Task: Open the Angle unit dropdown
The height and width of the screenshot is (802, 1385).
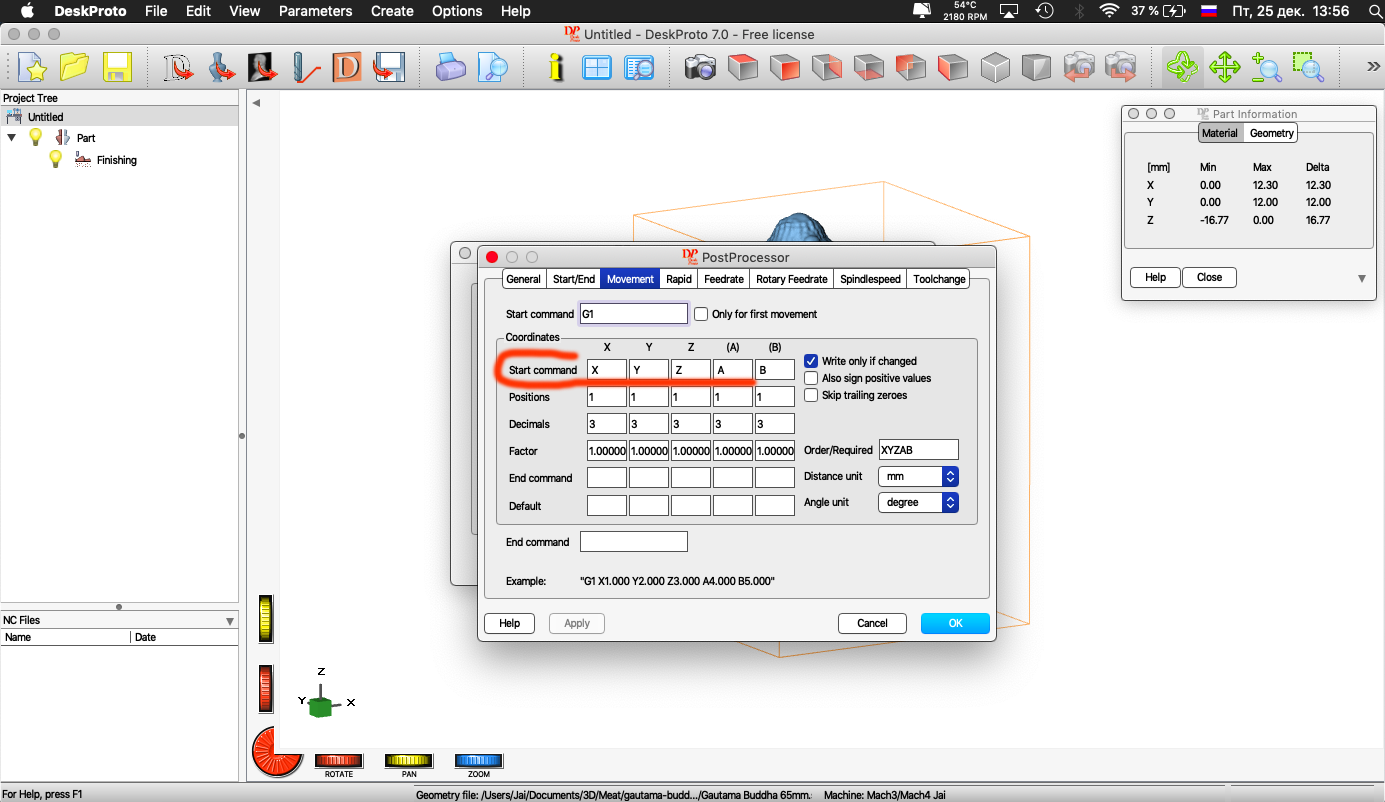Action: (x=918, y=502)
